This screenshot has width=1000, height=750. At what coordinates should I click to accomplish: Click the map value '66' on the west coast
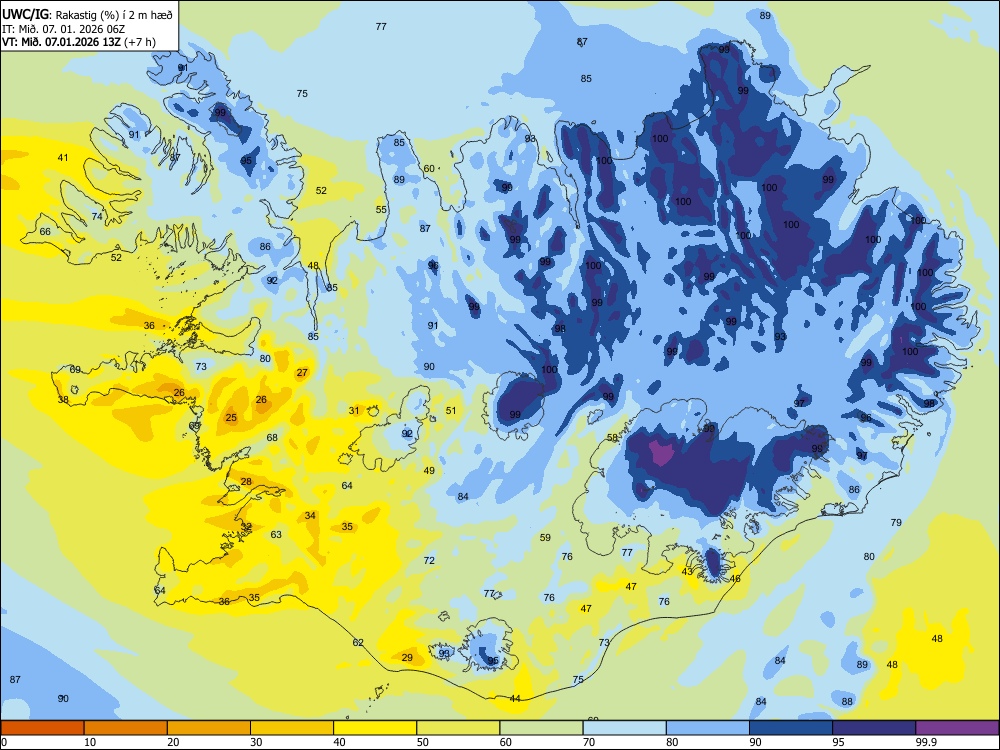pos(45,232)
